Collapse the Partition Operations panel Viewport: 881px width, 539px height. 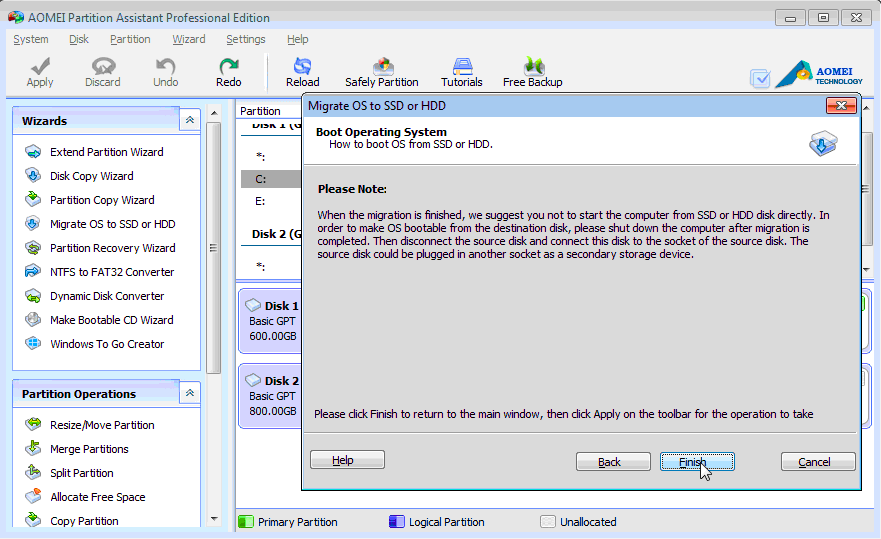(190, 393)
